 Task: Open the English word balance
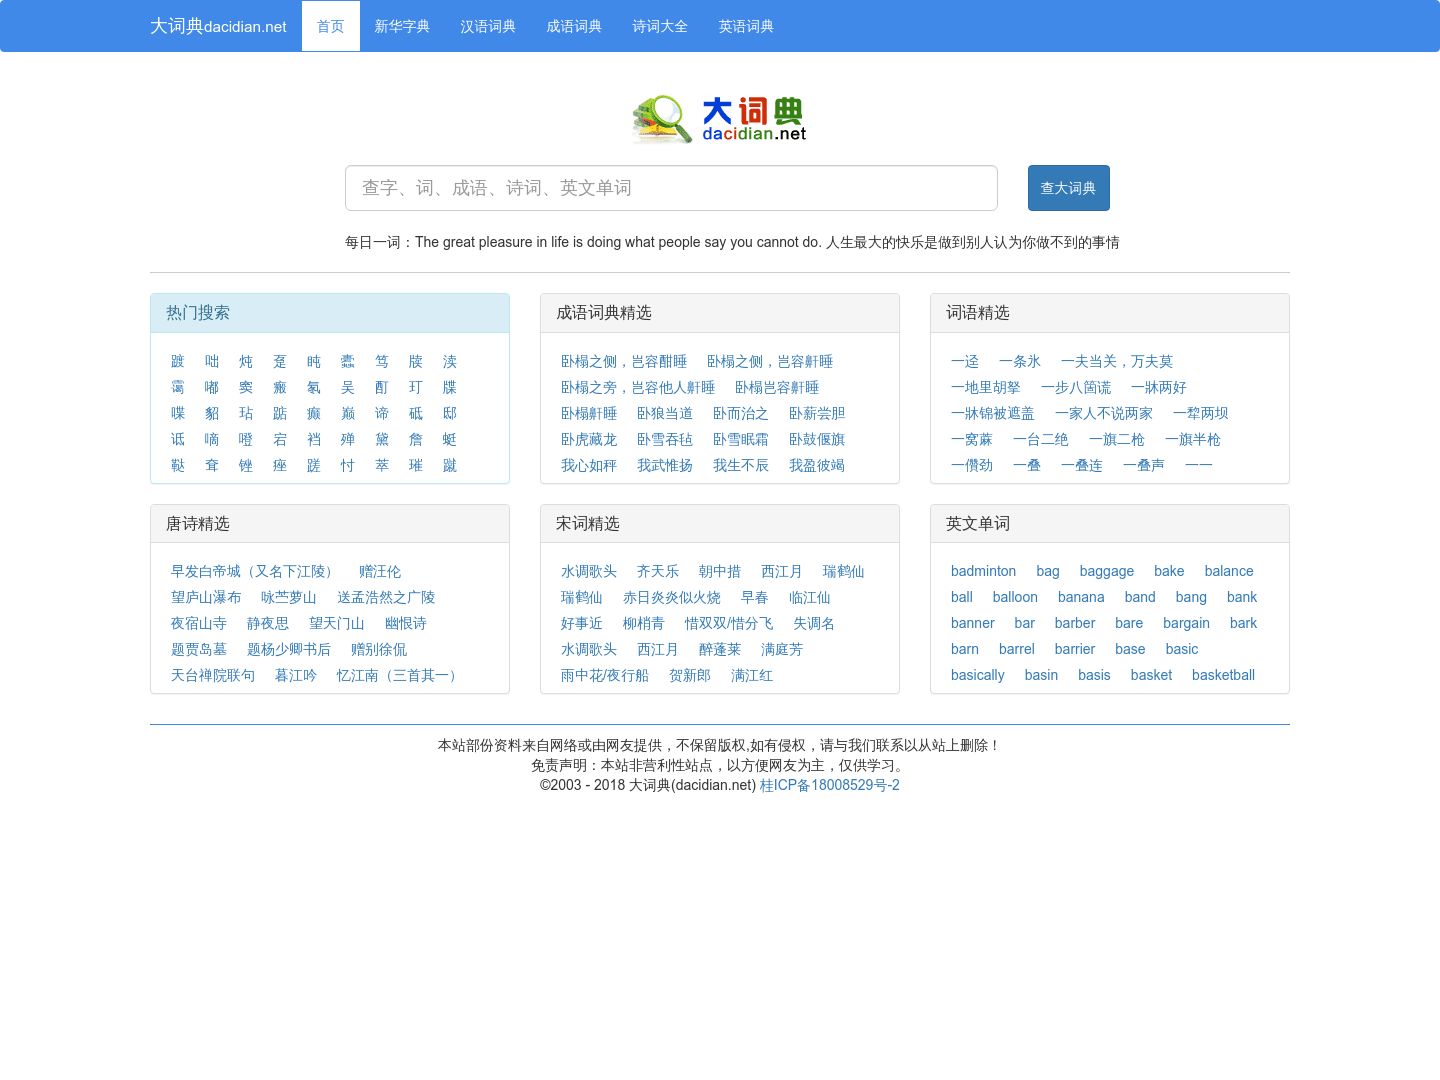(1229, 571)
